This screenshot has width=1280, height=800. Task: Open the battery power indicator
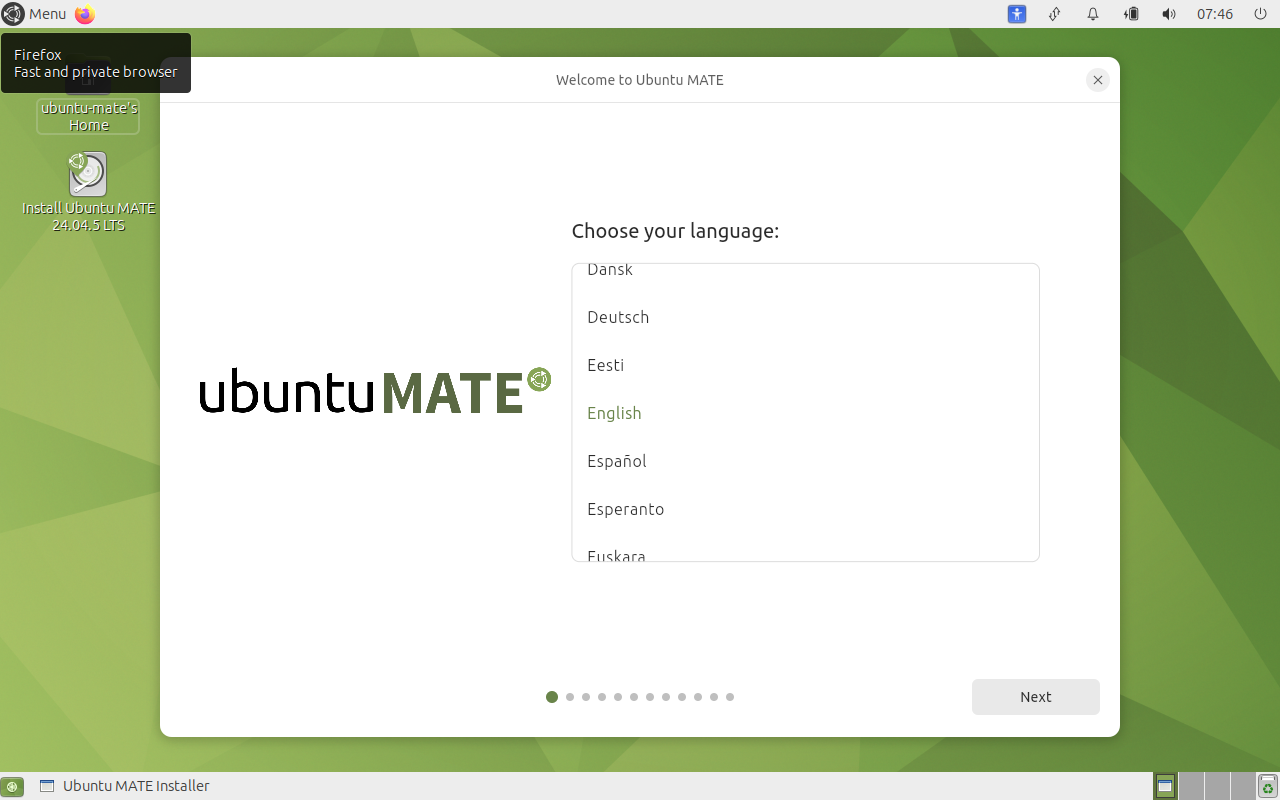(x=1131, y=14)
